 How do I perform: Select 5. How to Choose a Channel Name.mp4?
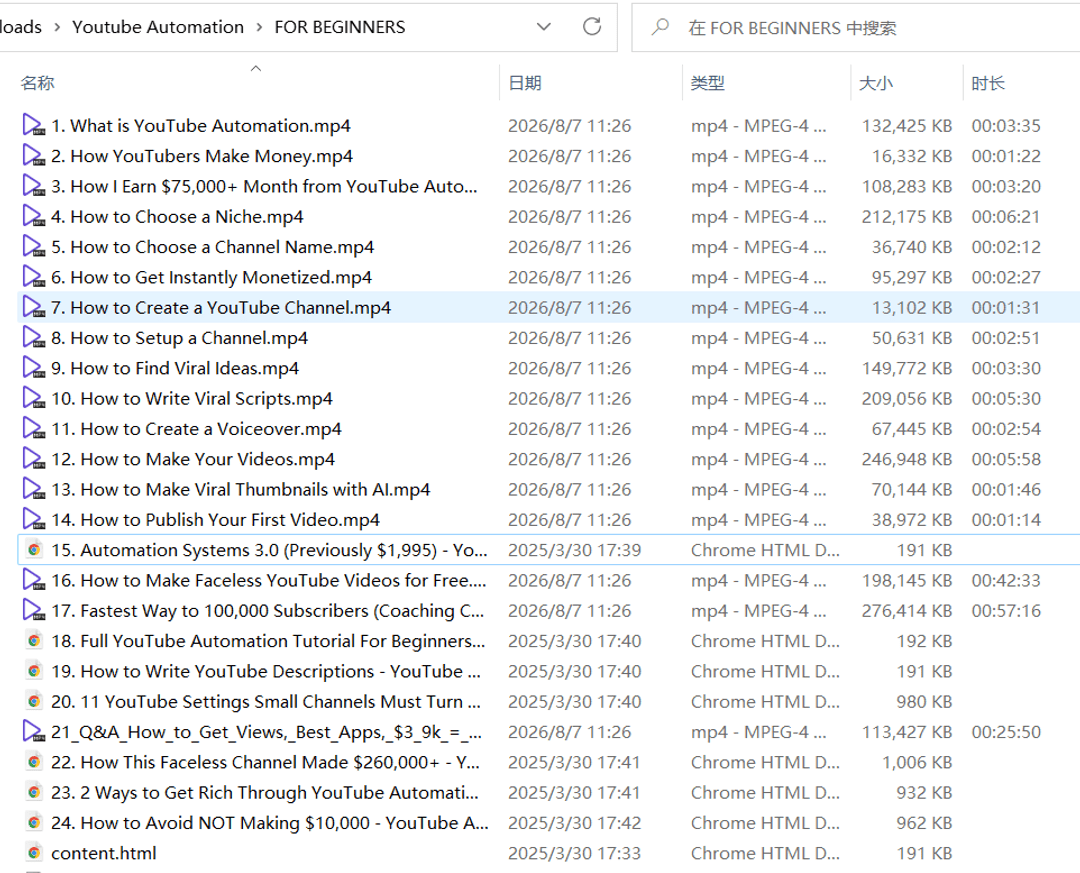213,247
